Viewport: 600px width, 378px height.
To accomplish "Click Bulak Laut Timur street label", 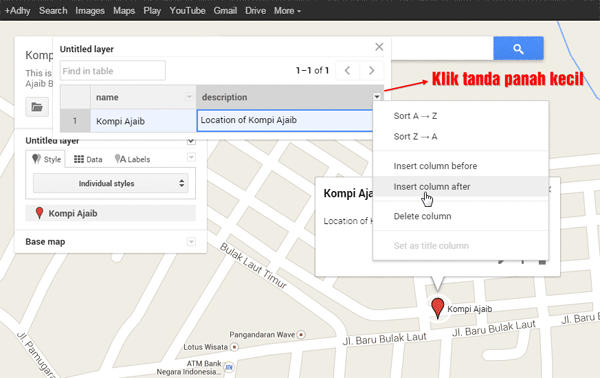I will coord(253,266).
